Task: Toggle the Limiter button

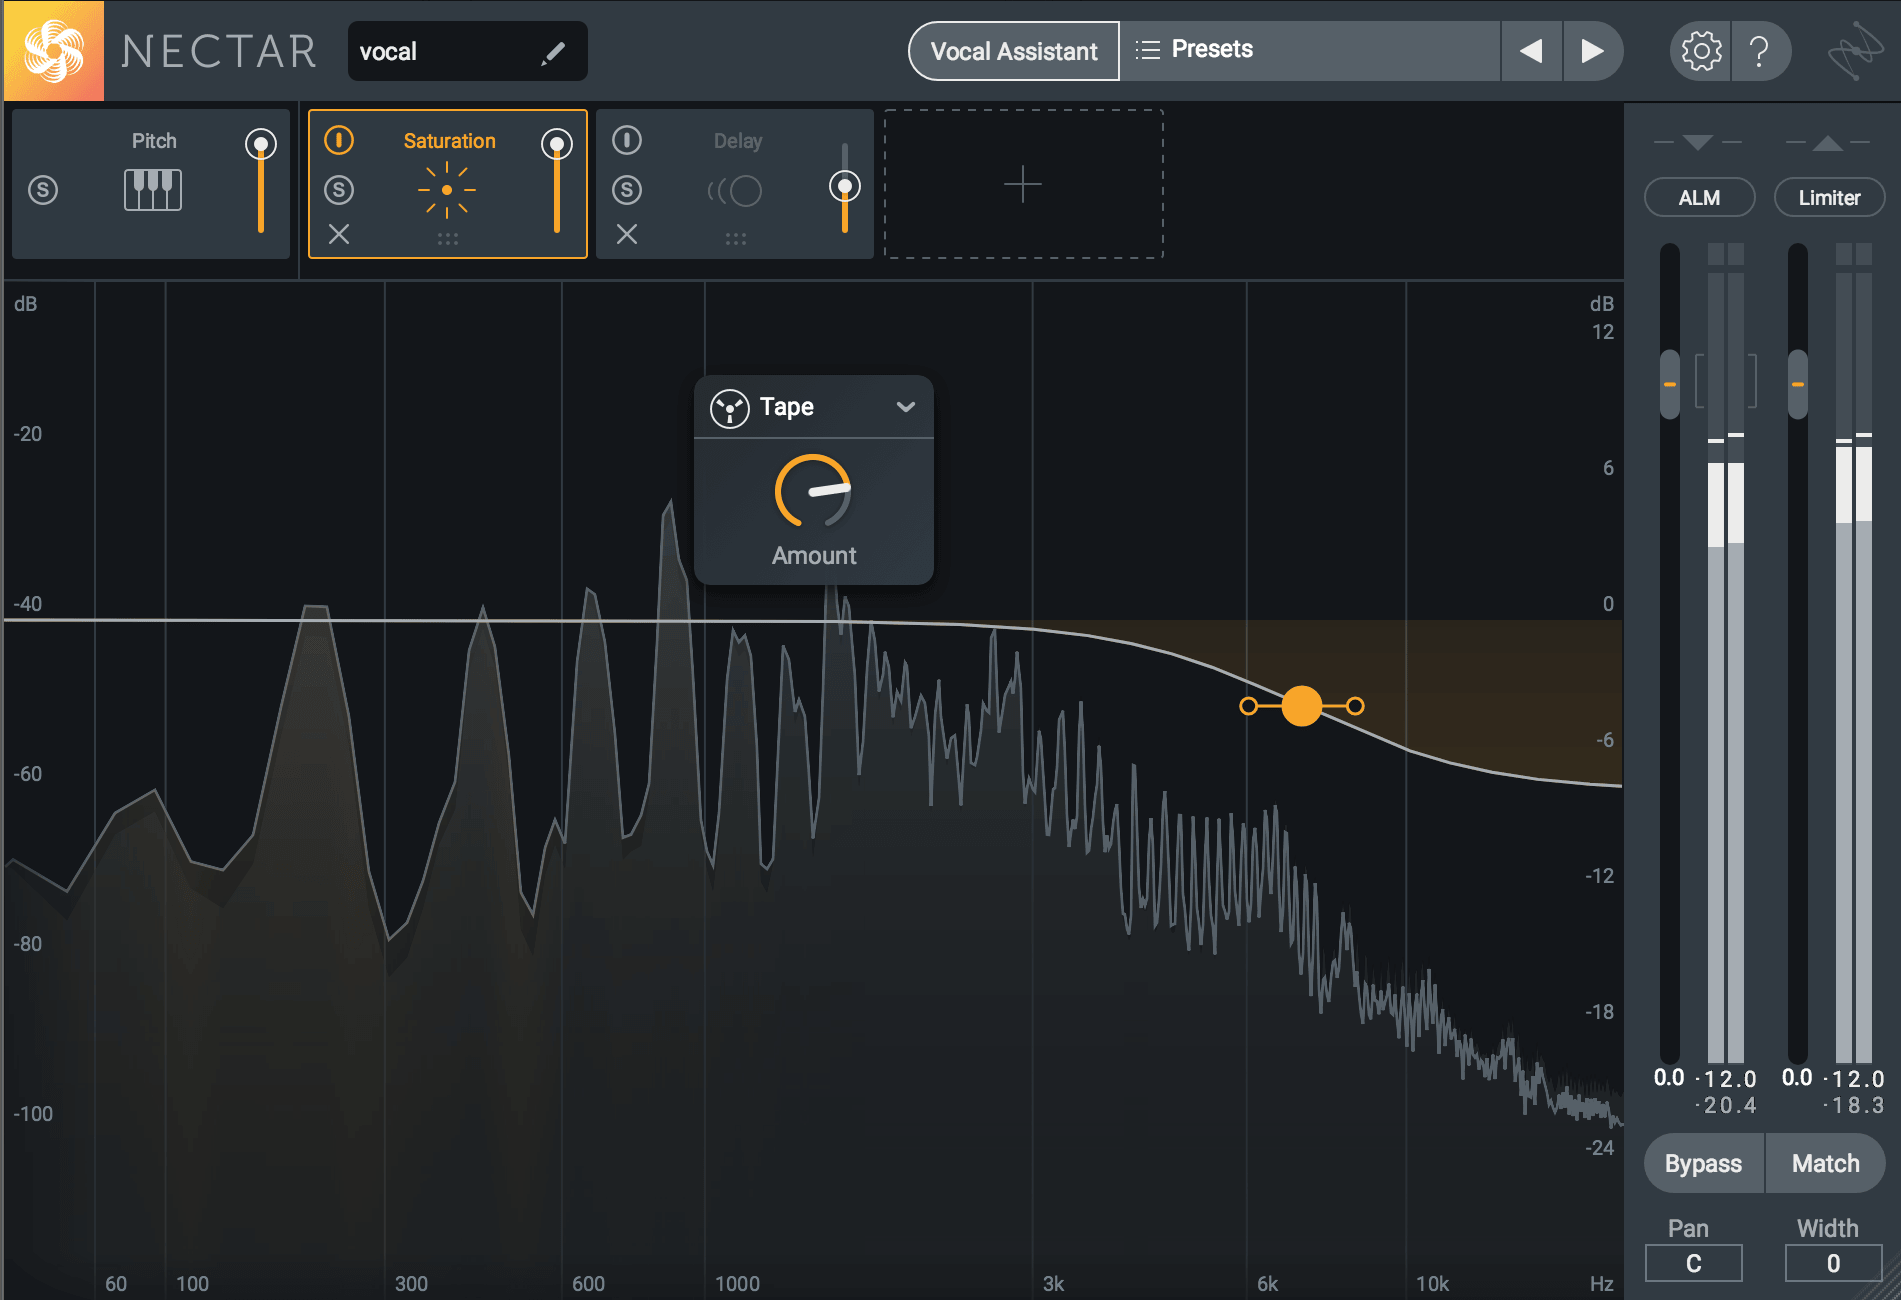Action: click(x=1829, y=197)
